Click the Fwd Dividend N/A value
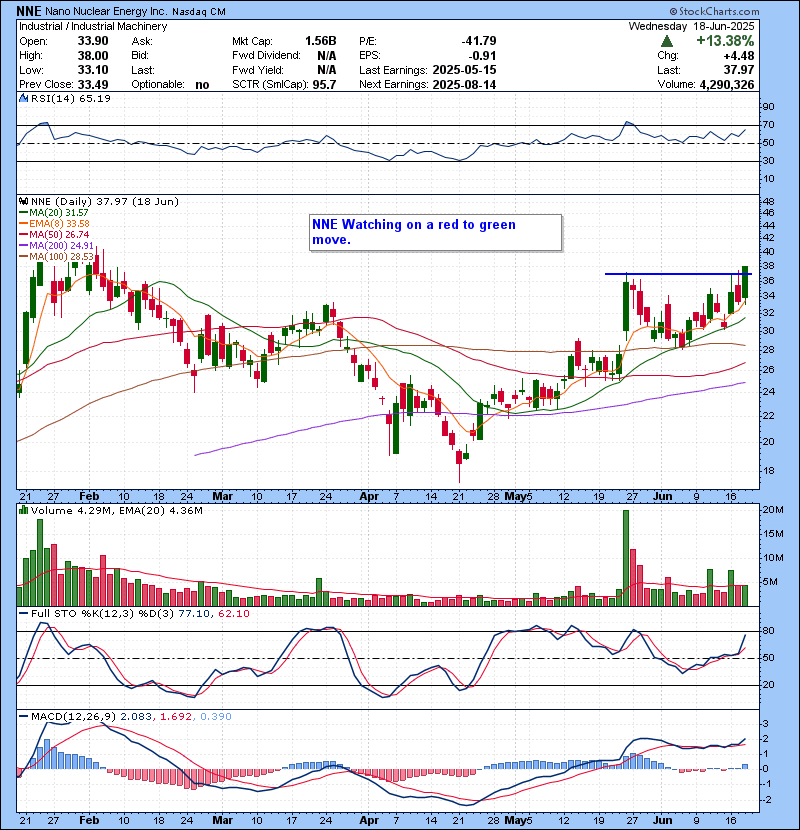The width and height of the screenshot is (800, 830). [327, 56]
